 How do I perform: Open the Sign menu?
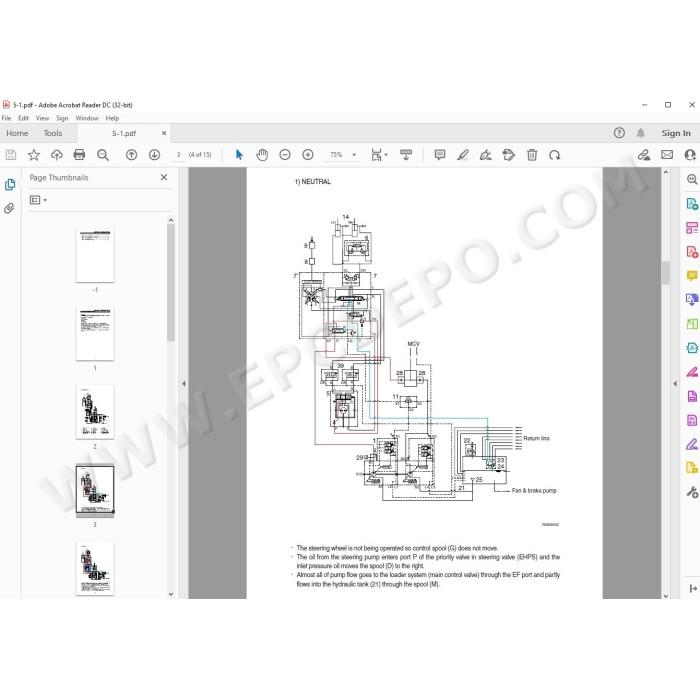click(62, 118)
